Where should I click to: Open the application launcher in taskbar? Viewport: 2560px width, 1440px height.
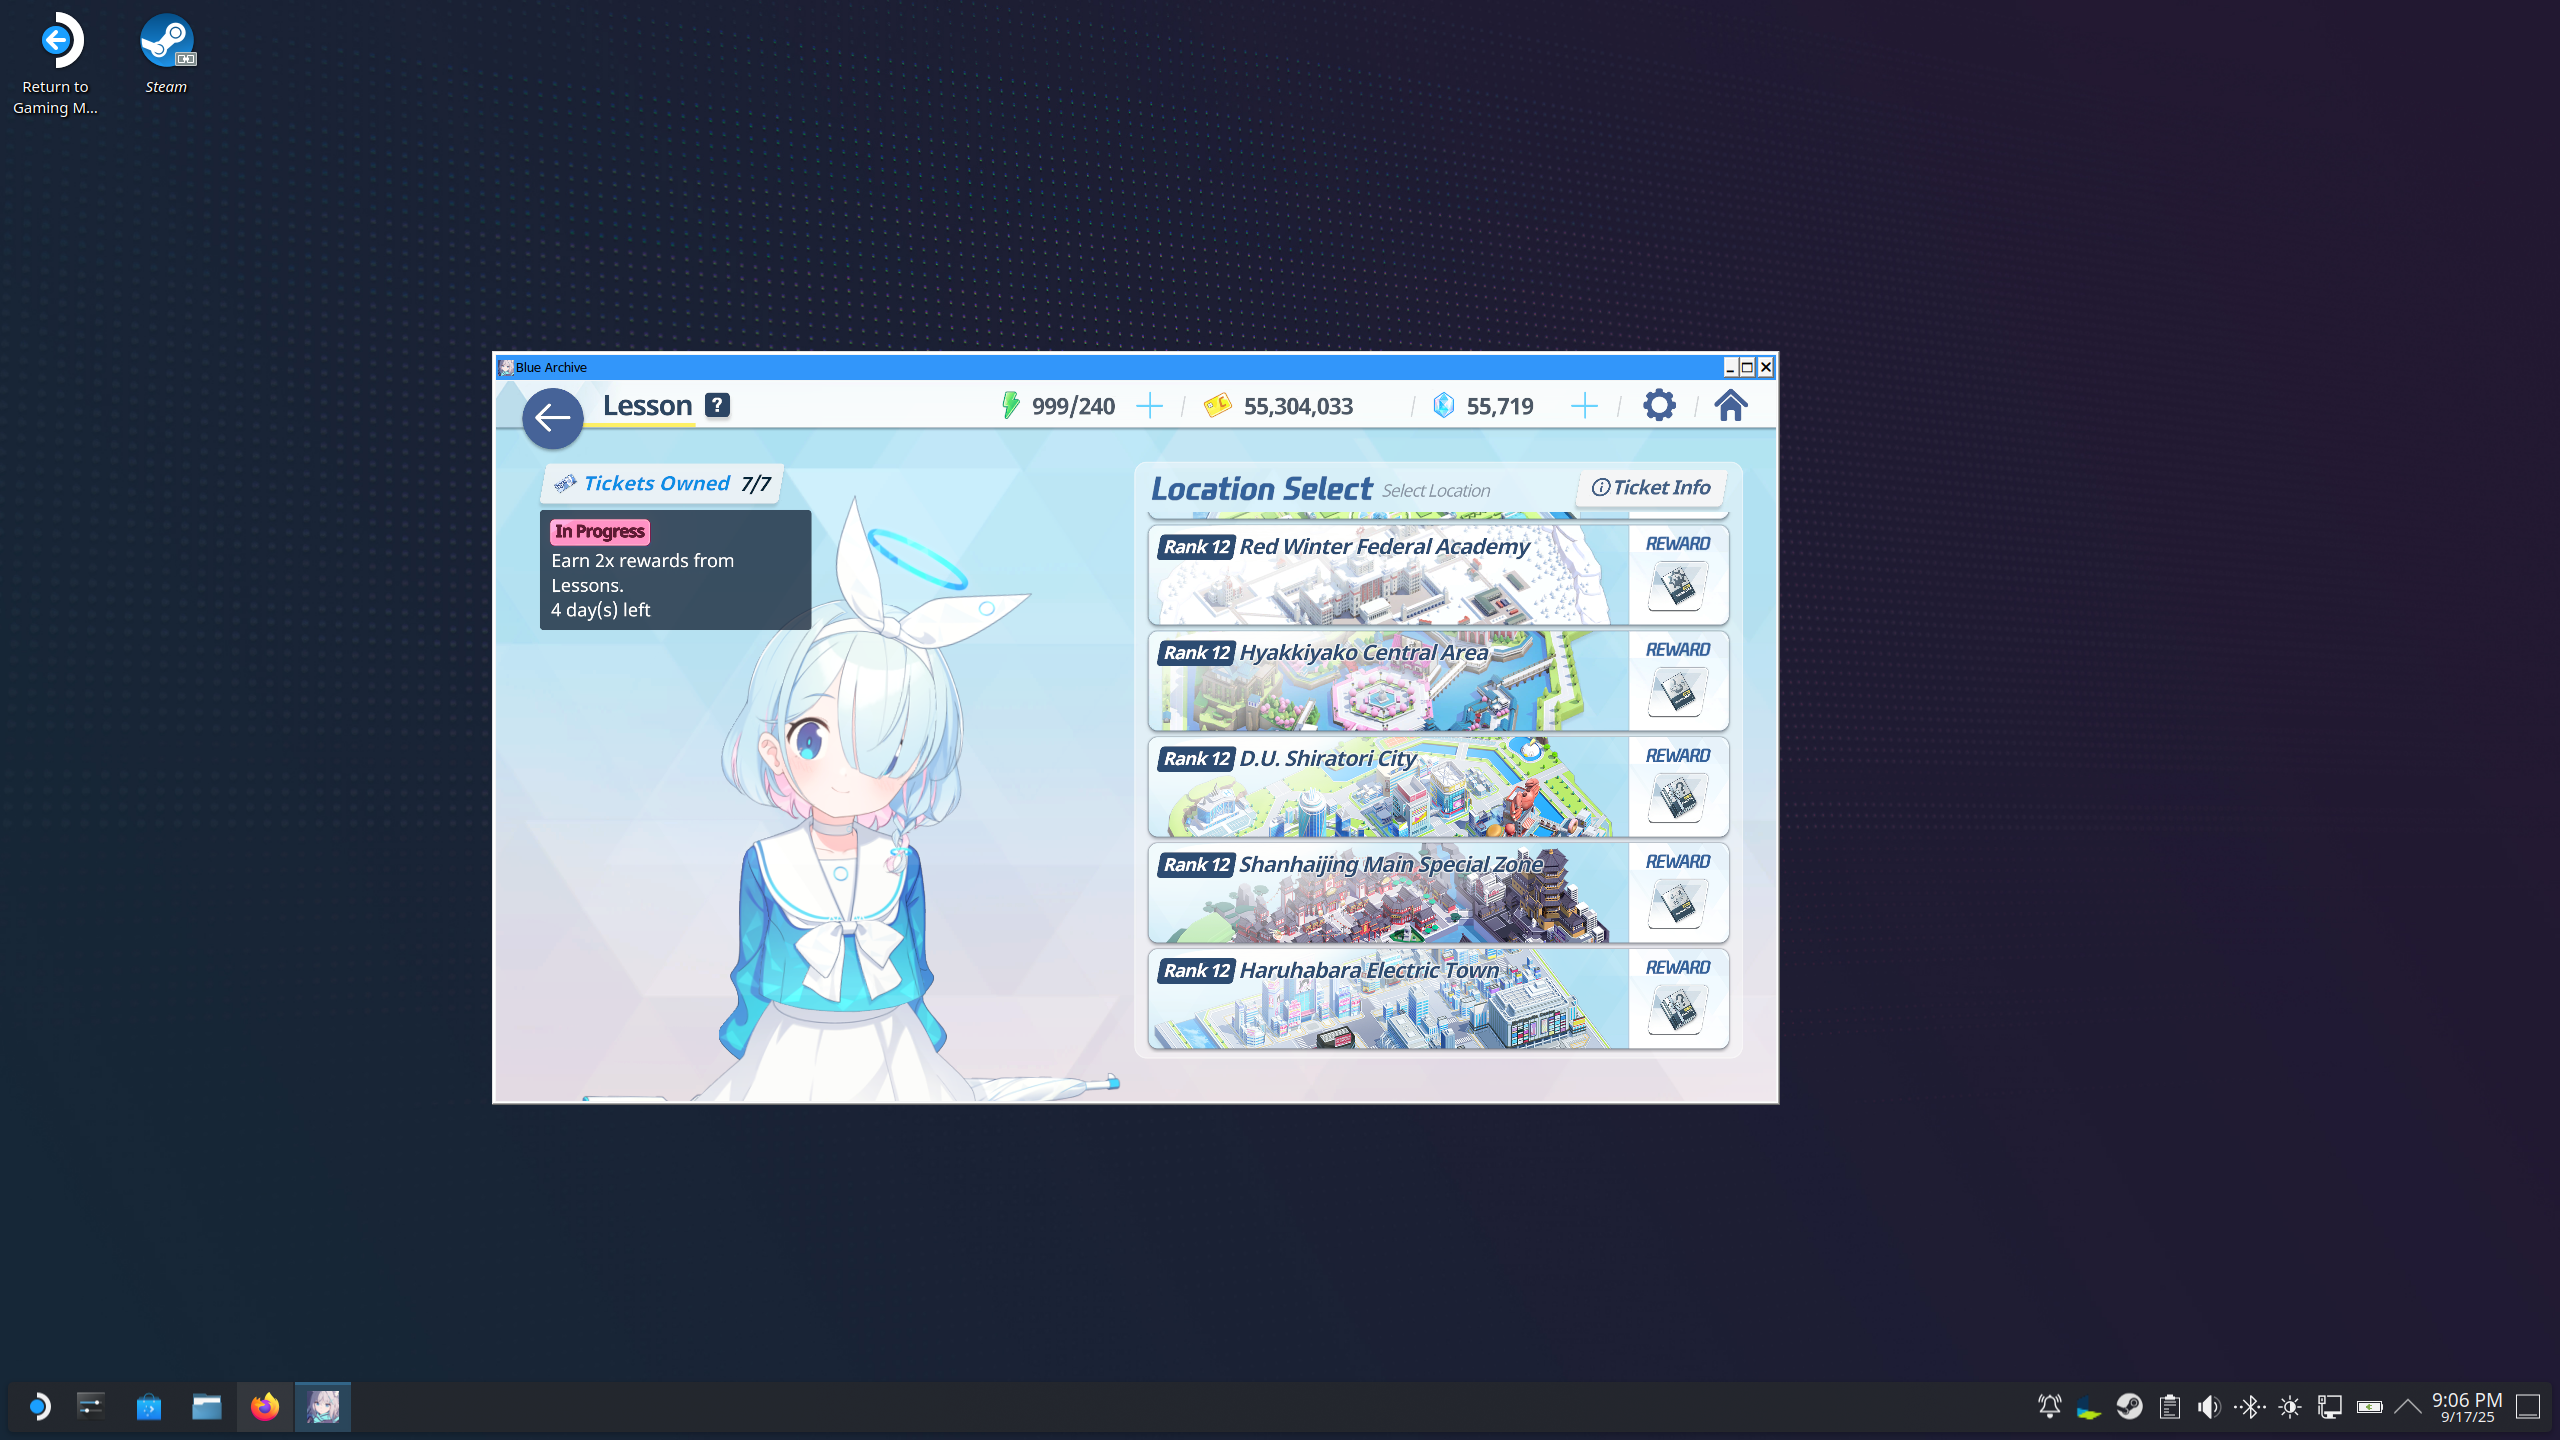[38, 1407]
